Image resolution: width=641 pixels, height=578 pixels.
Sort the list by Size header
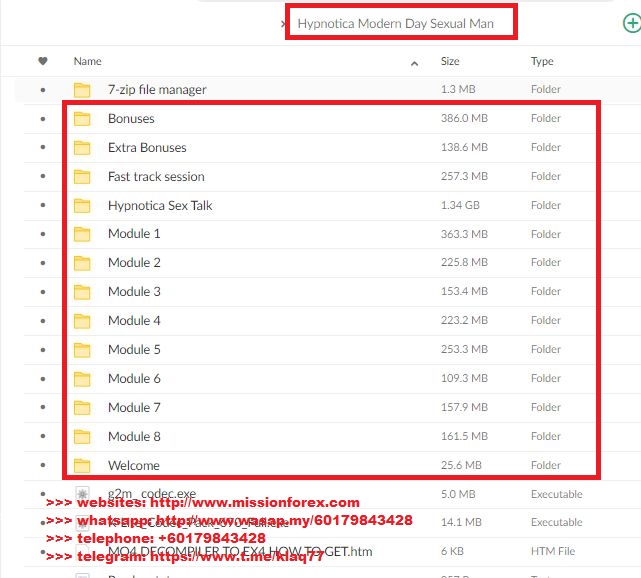[x=450, y=61]
